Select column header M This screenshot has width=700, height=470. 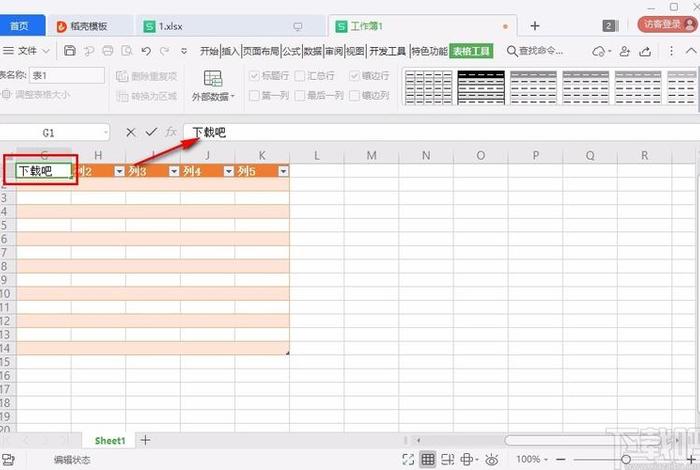[x=371, y=155]
